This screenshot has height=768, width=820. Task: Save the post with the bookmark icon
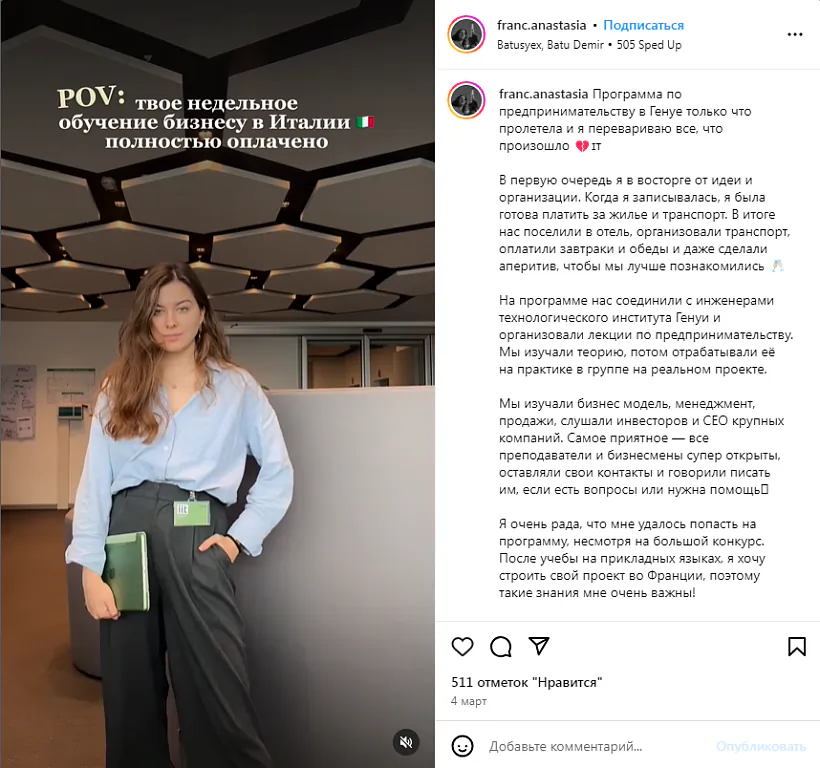pyautogui.click(x=796, y=647)
